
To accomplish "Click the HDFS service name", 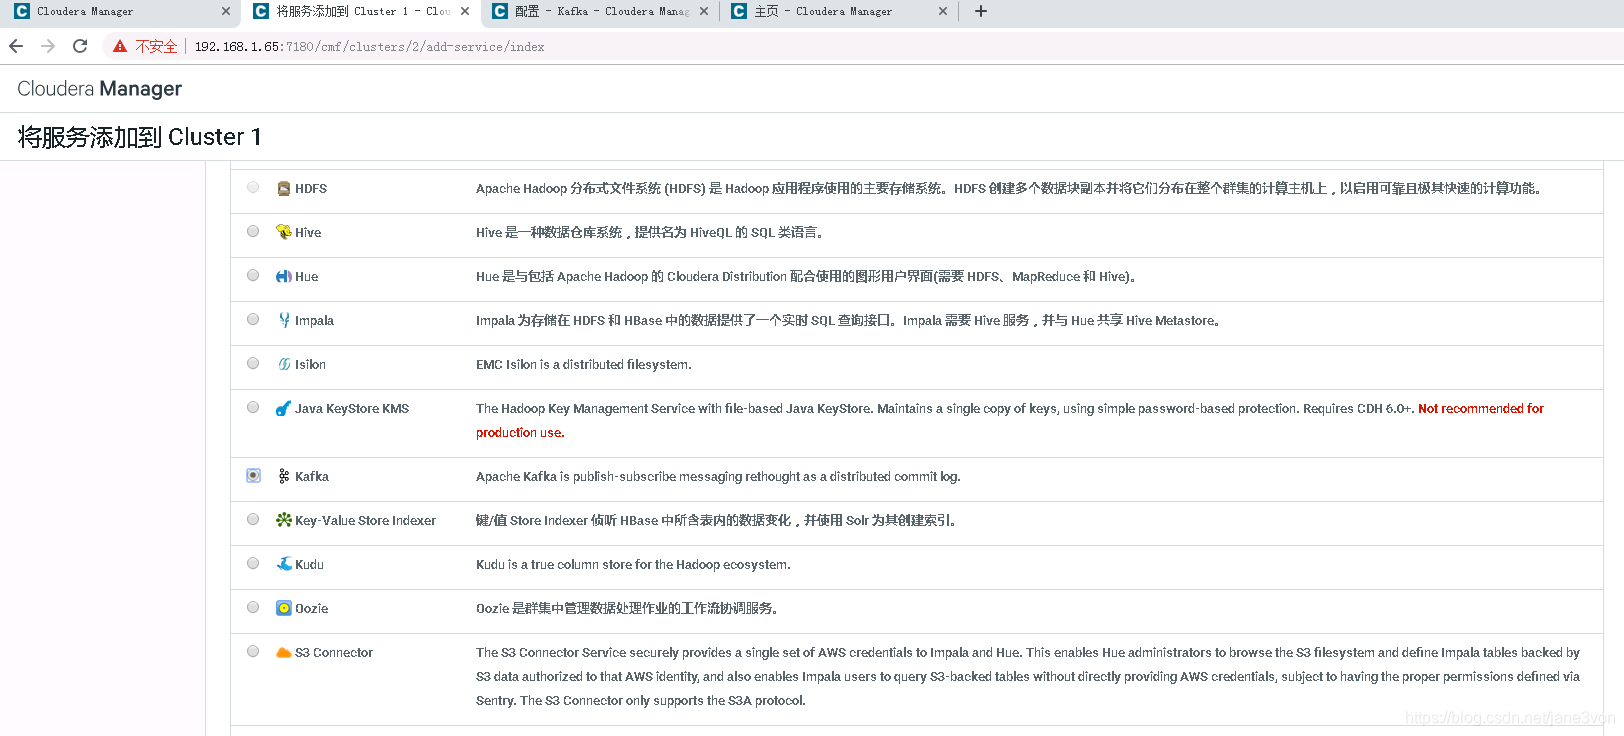I will (x=311, y=188).
